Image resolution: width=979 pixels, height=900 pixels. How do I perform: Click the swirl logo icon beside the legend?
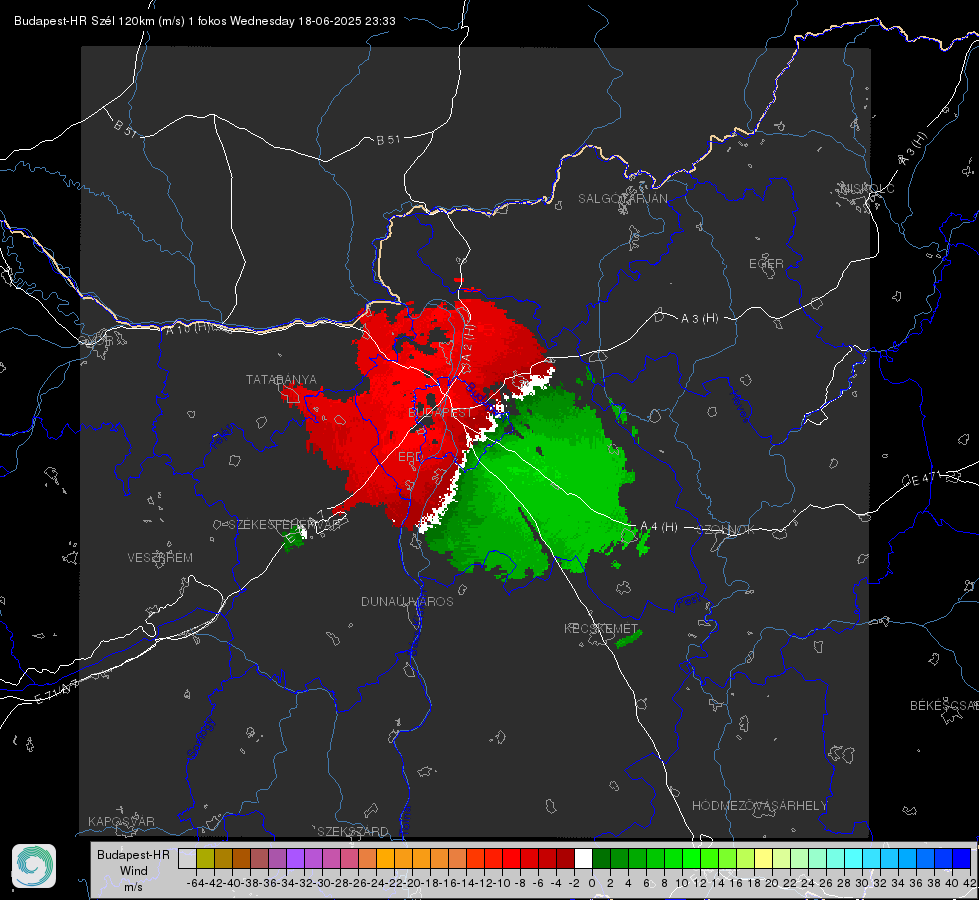tap(34, 866)
